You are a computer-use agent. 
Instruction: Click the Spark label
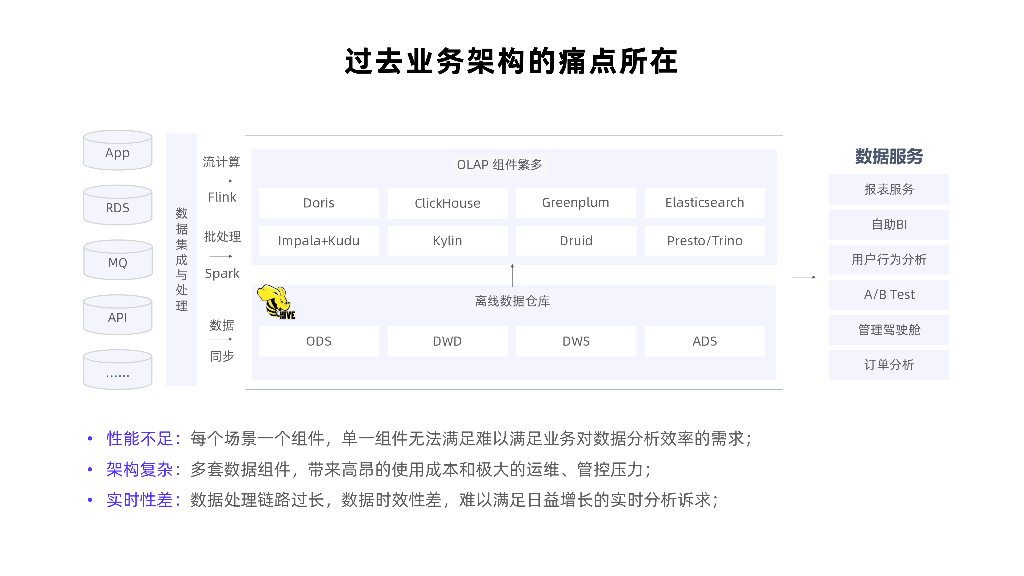pos(222,274)
